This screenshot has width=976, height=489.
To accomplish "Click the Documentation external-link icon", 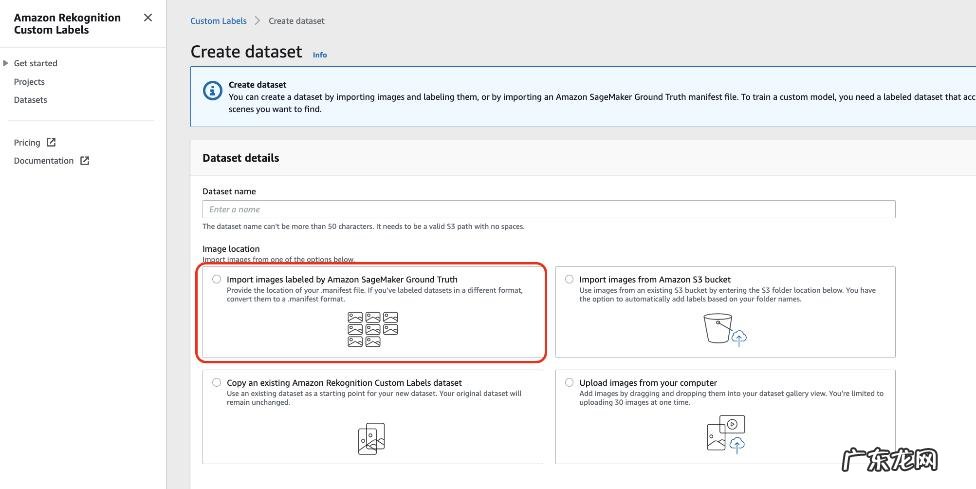I will (x=84, y=161).
